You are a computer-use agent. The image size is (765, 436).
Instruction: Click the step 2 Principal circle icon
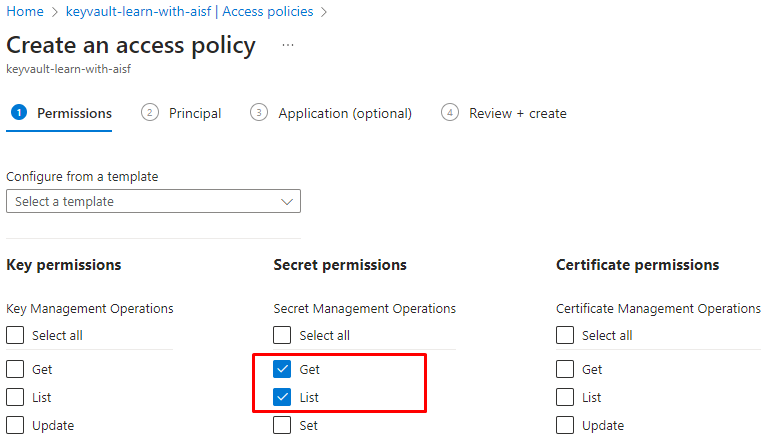click(x=150, y=113)
